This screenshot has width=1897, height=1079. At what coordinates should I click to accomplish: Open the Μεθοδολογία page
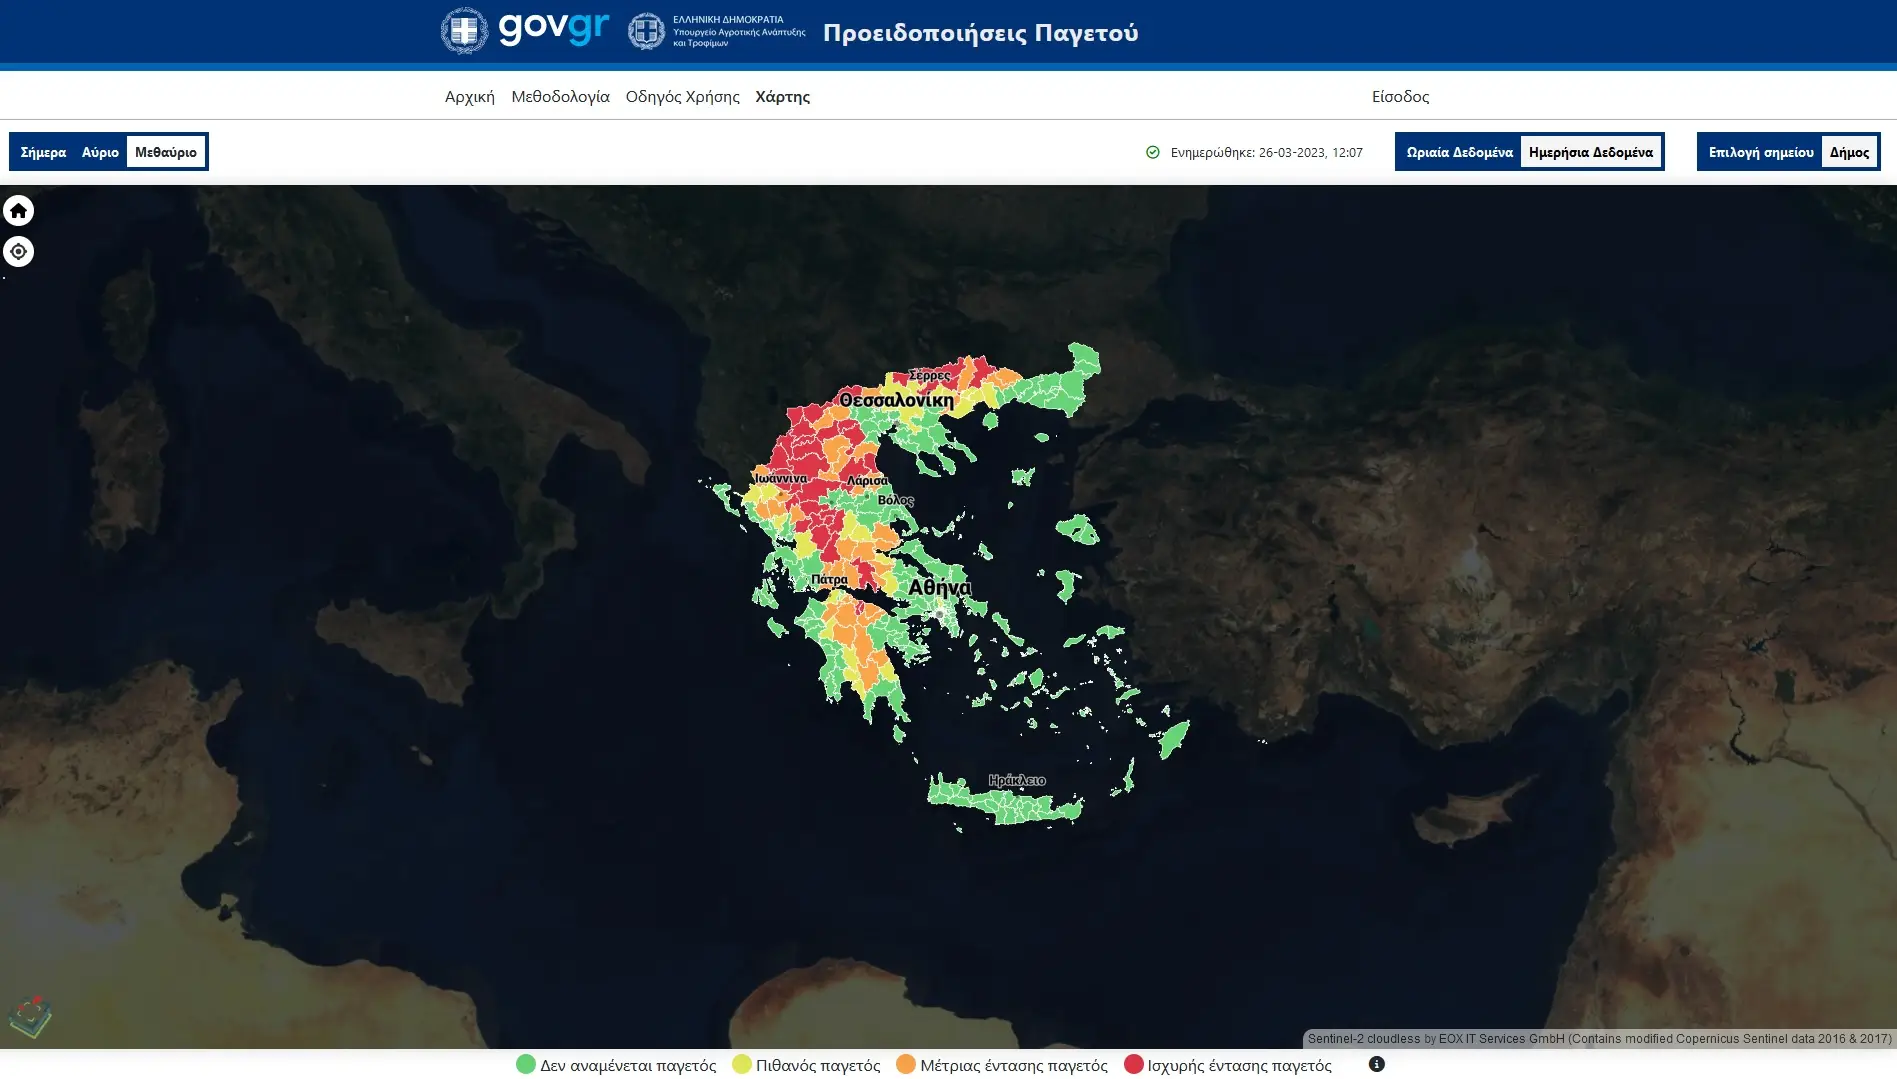(x=560, y=97)
